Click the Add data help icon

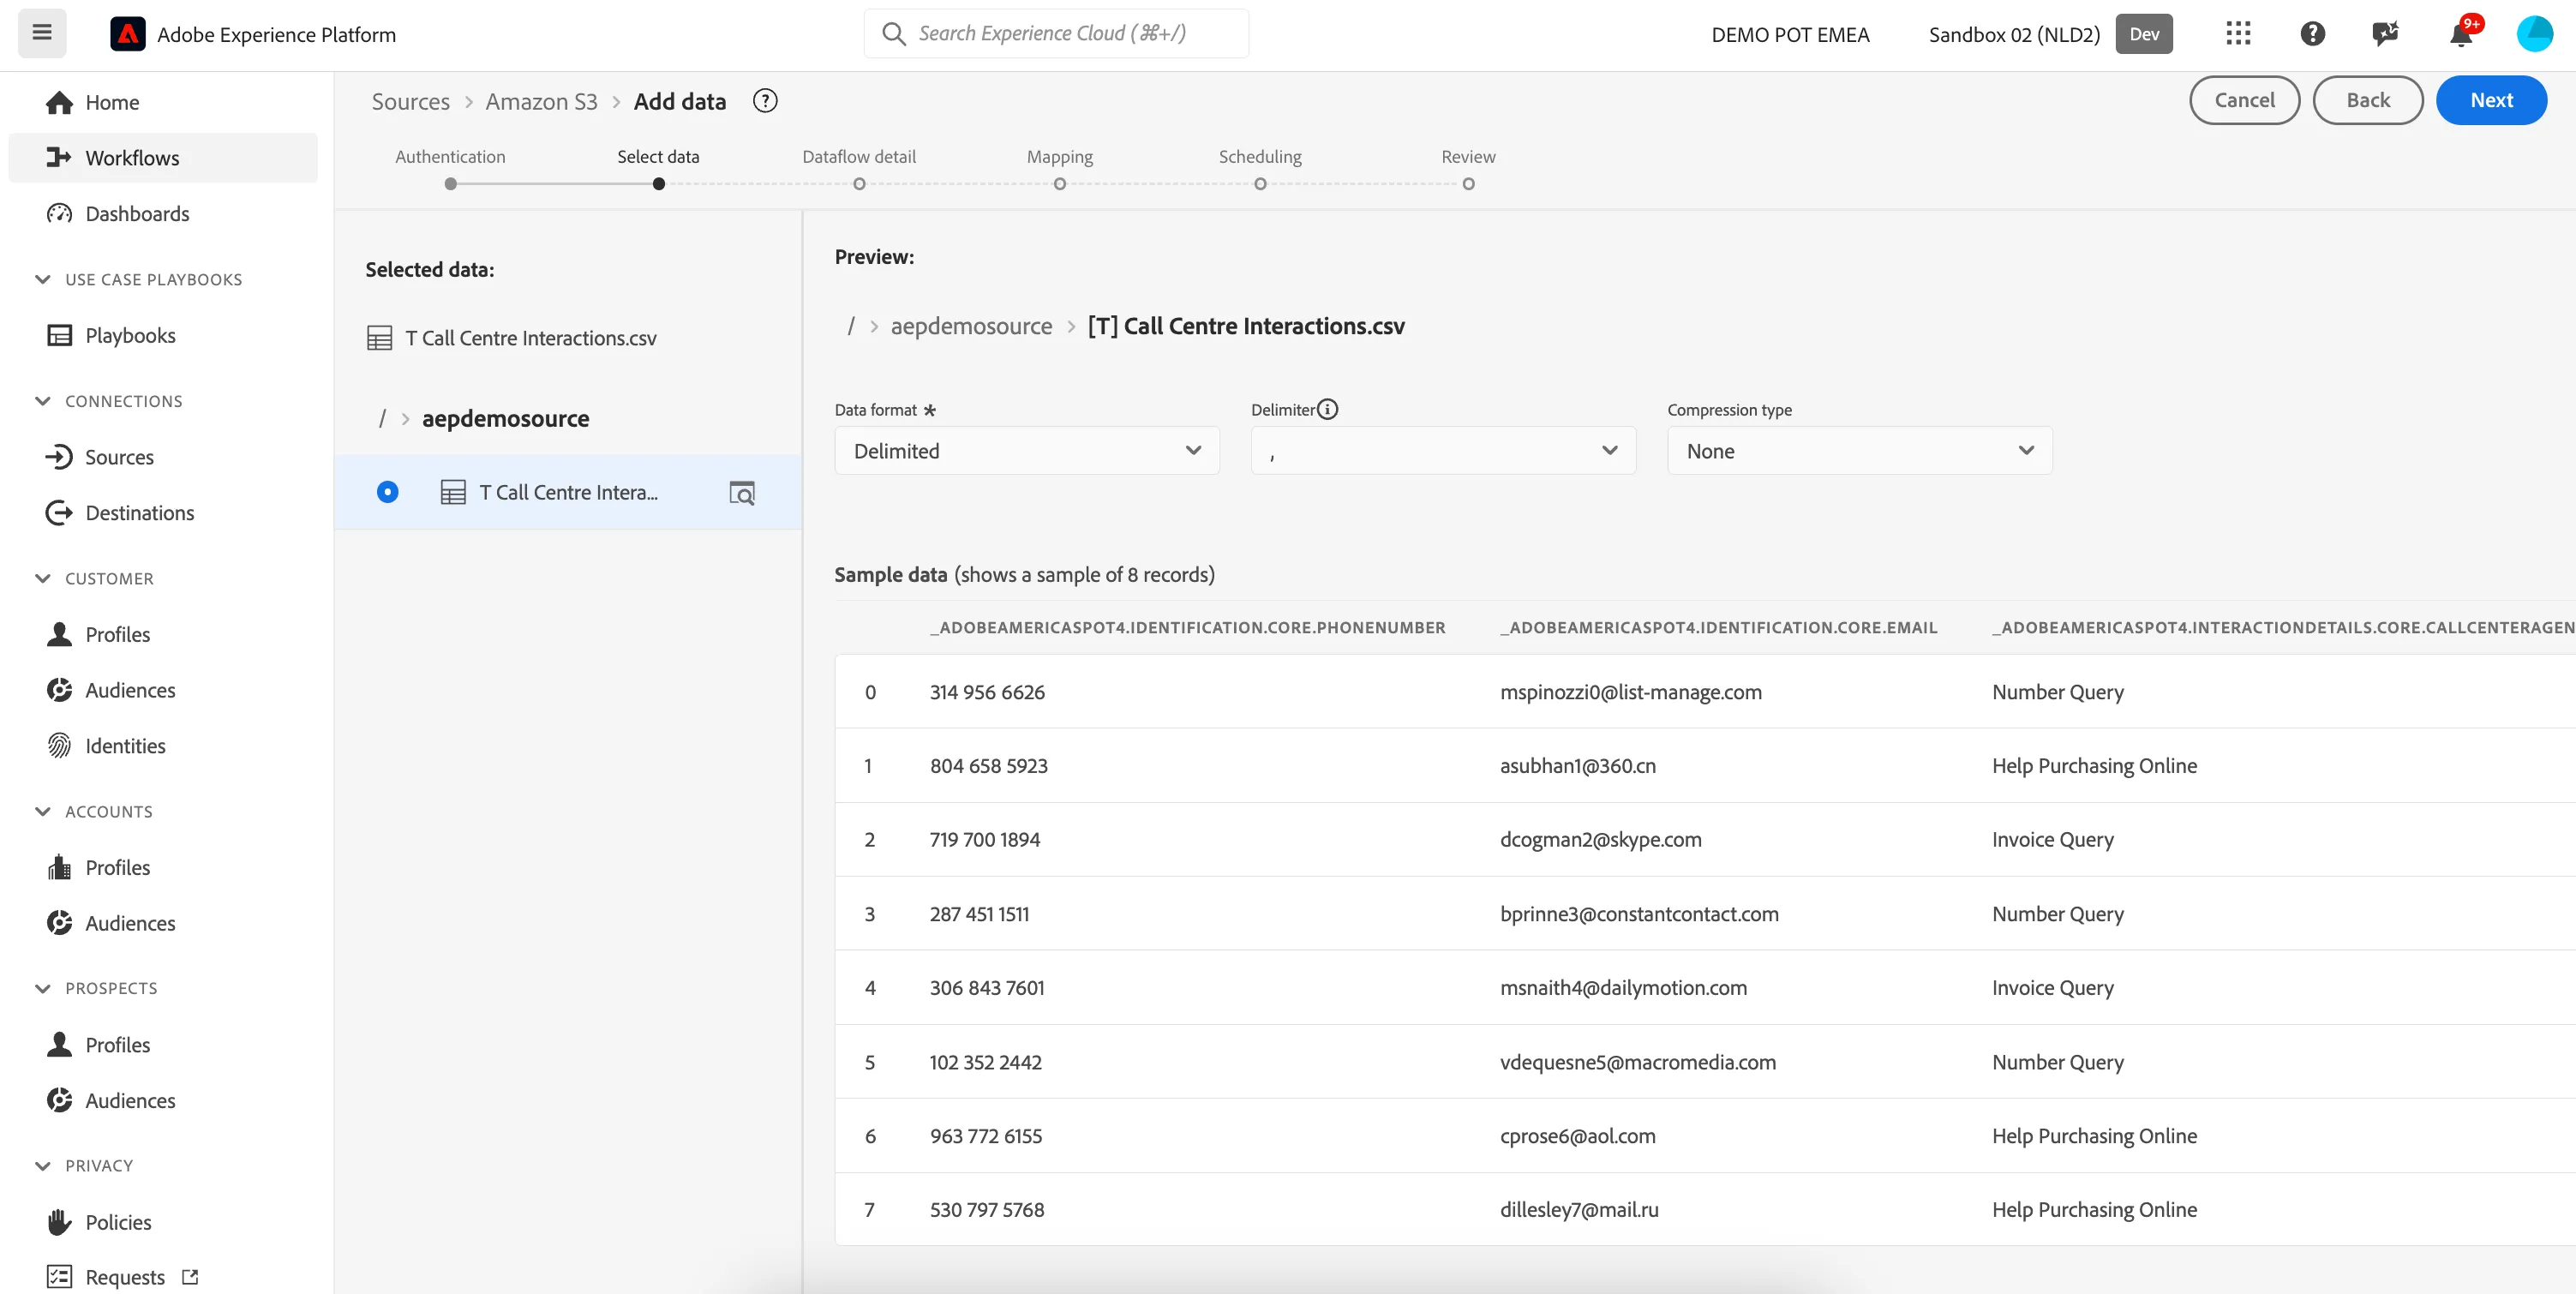(765, 101)
